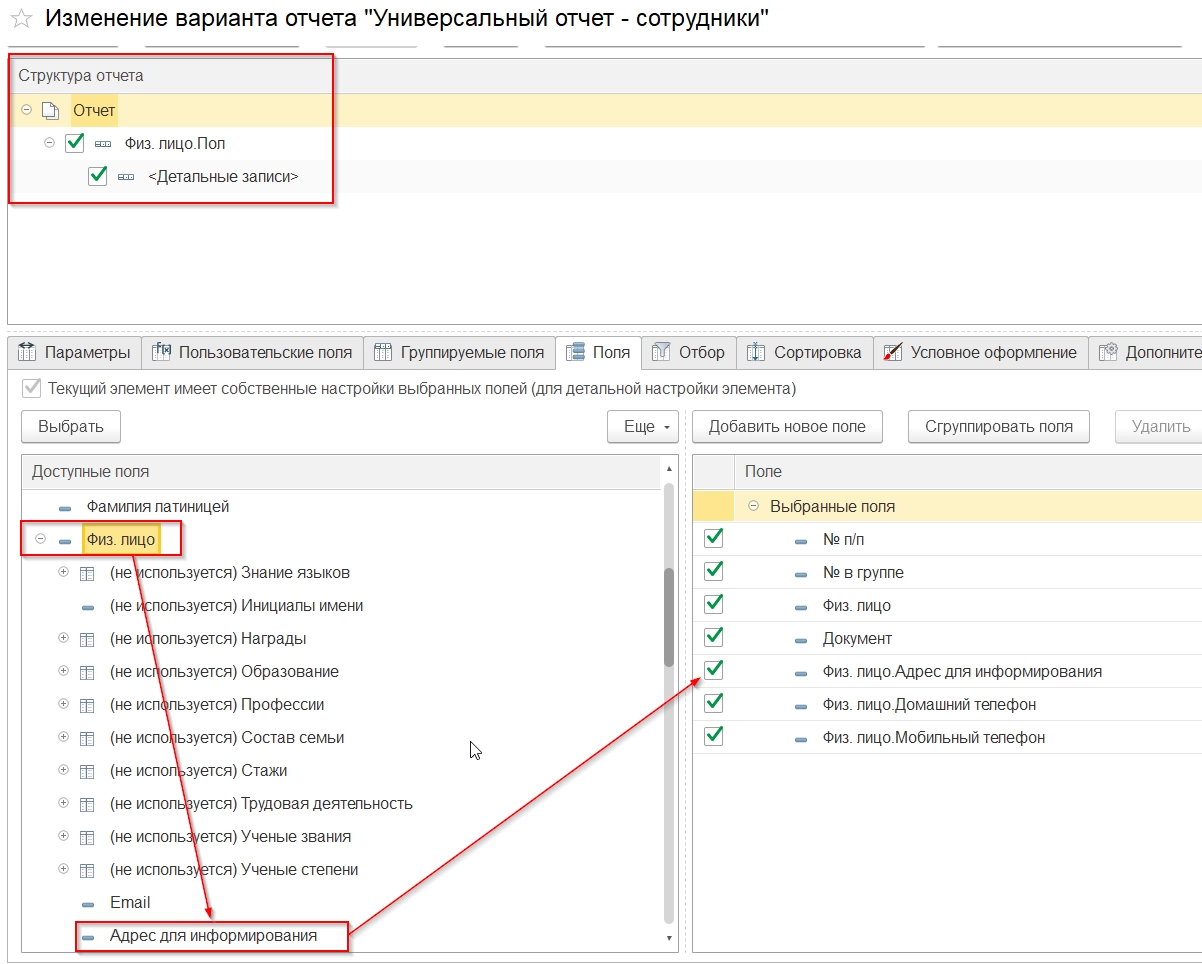Switch to the Группируемые поля tab
The image size is (1202, 964).
coord(459,352)
